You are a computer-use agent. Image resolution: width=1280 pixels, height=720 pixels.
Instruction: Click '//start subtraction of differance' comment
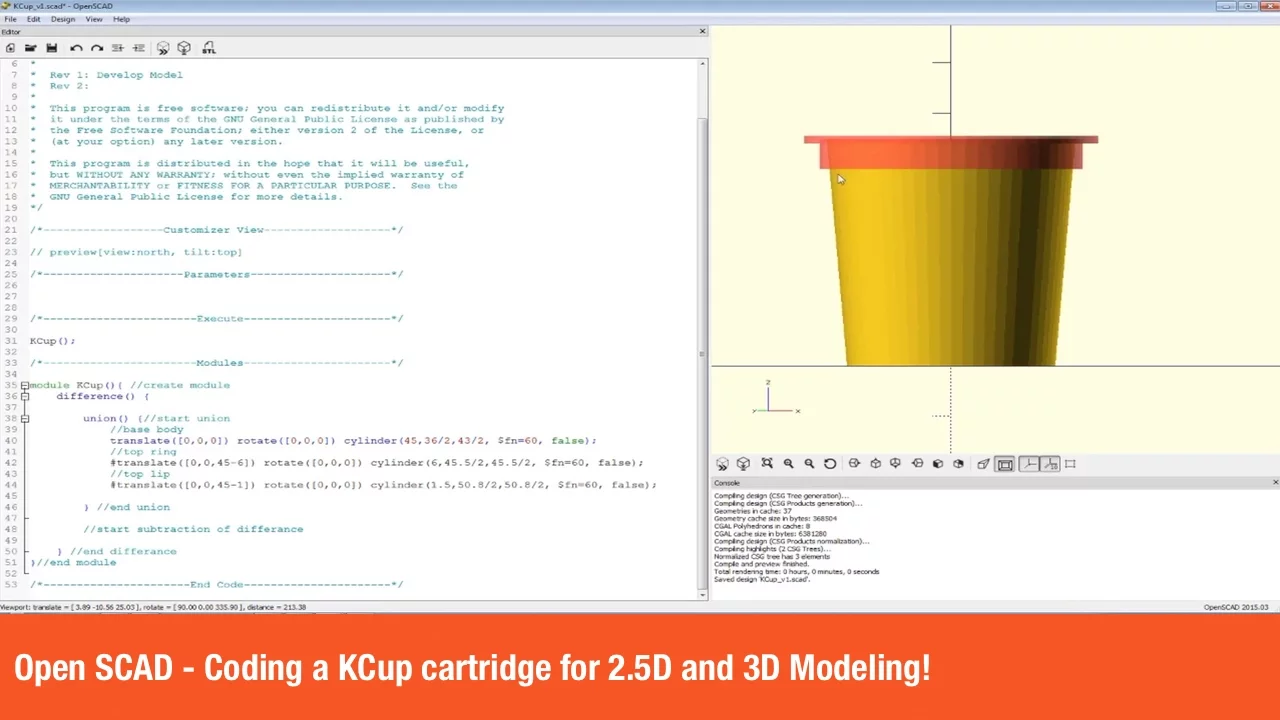coord(193,529)
